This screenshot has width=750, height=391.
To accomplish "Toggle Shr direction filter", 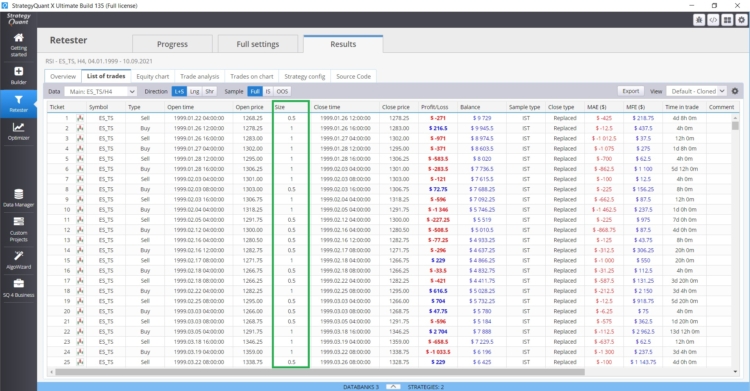I will click(210, 91).
